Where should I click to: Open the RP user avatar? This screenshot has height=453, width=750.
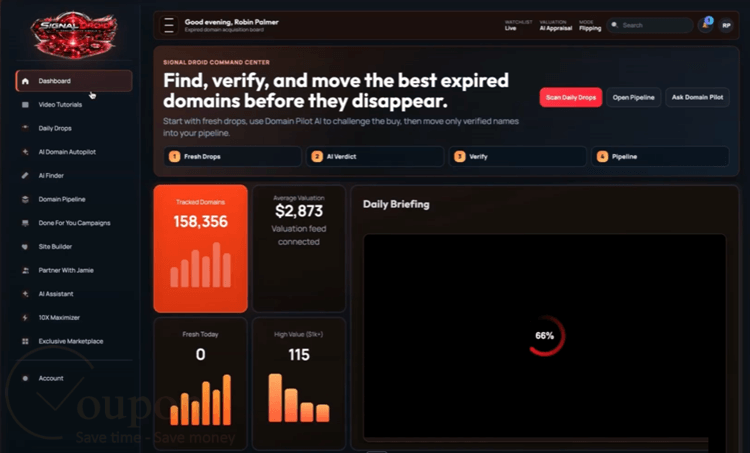point(726,25)
